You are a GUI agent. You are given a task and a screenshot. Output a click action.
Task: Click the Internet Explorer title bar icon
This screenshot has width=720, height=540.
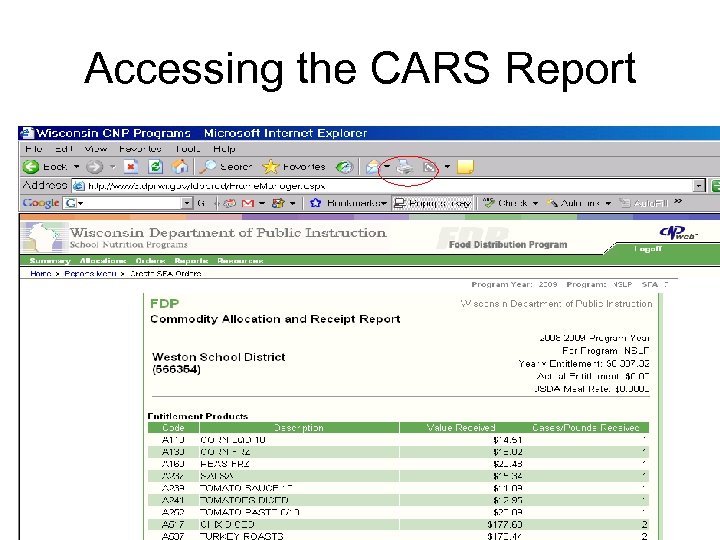tap(27, 133)
